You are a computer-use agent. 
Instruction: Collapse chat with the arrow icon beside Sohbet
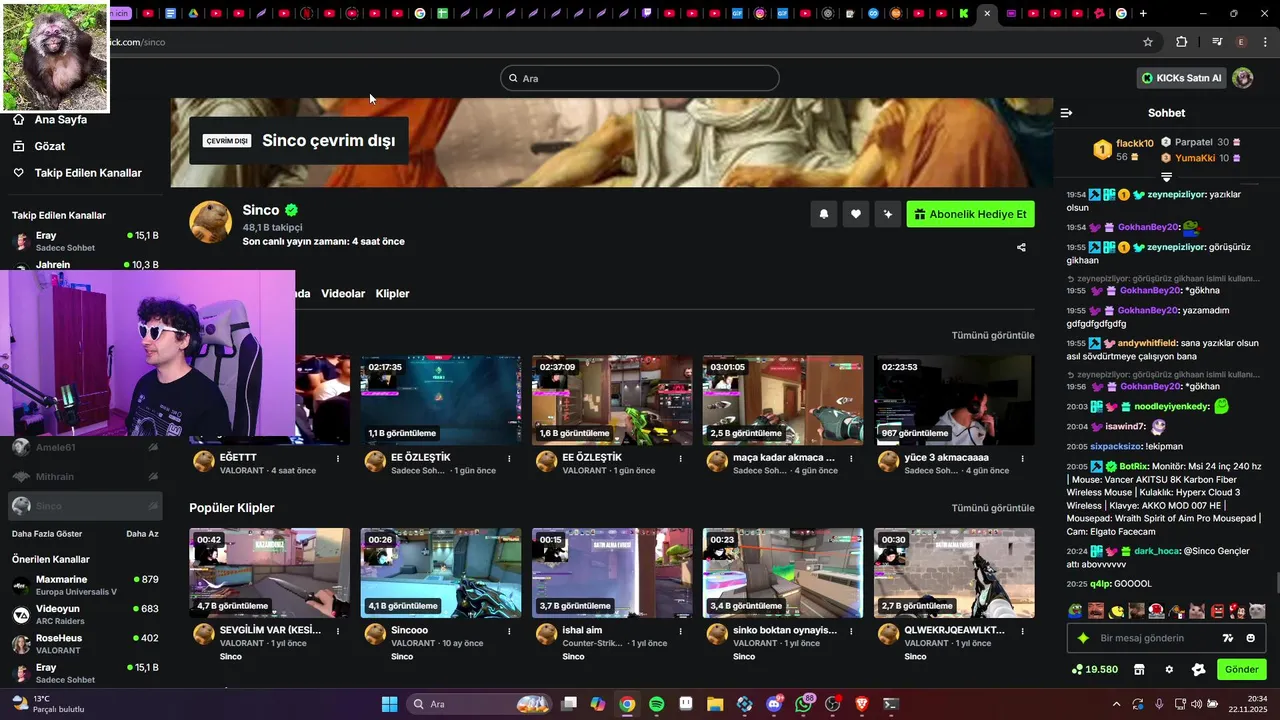pos(1066,113)
